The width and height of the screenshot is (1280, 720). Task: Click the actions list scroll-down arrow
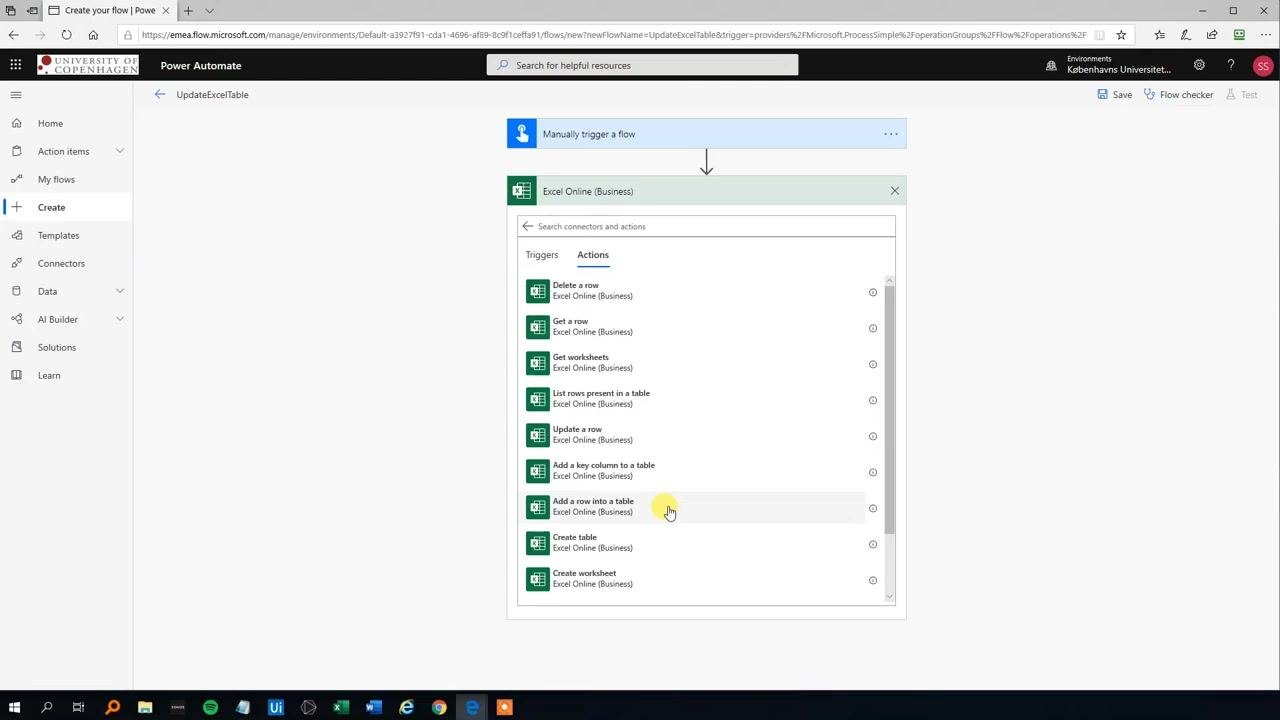pos(890,597)
